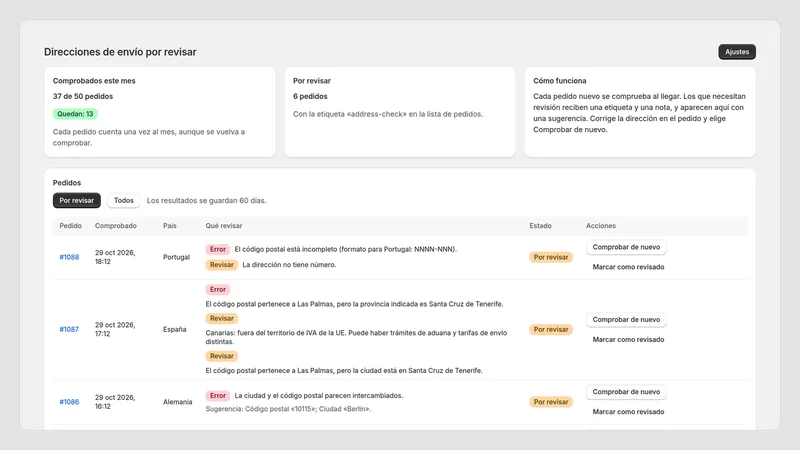The width and height of the screenshot is (800, 450).
Task: Click the Direcciones de envío por revisar heading
Action: pos(120,52)
